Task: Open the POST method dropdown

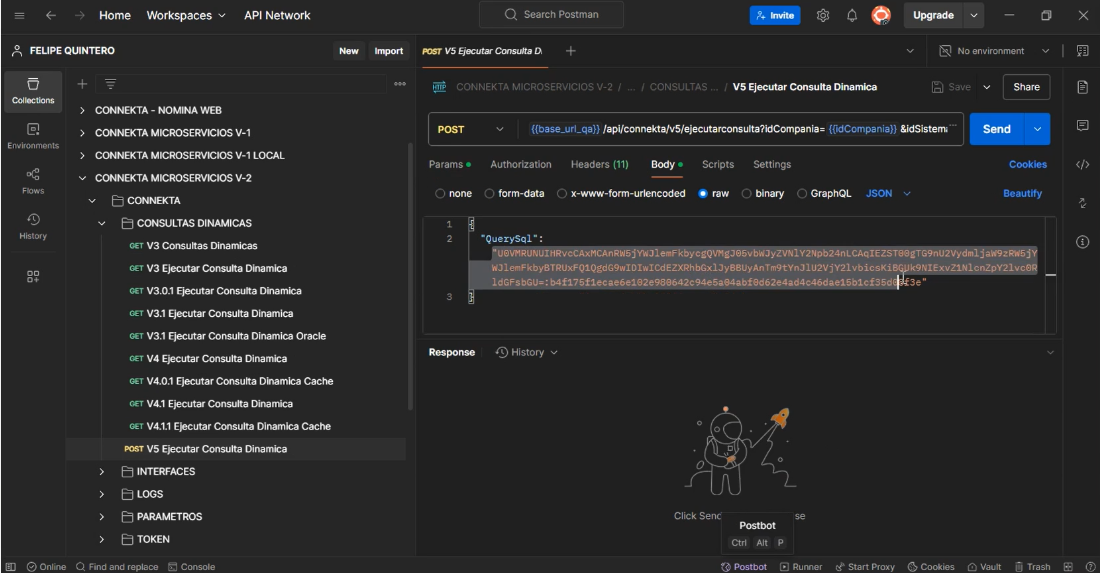Action: (x=471, y=129)
